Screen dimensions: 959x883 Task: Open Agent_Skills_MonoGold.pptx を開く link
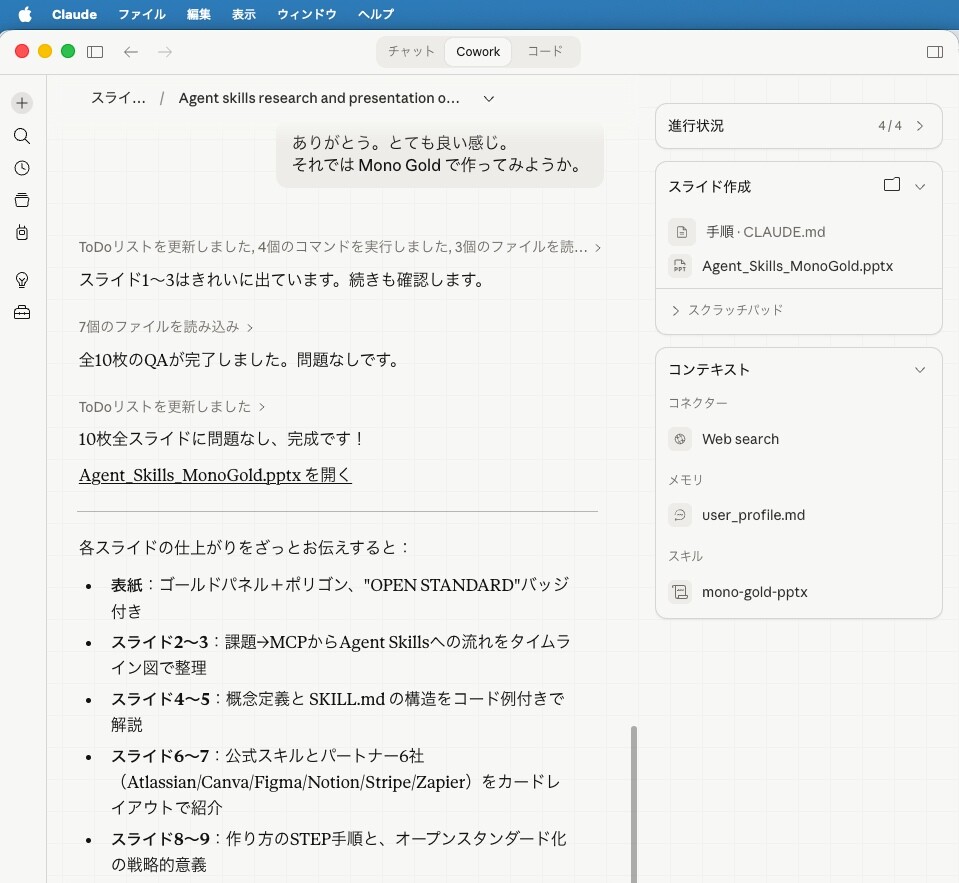coord(215,475)
